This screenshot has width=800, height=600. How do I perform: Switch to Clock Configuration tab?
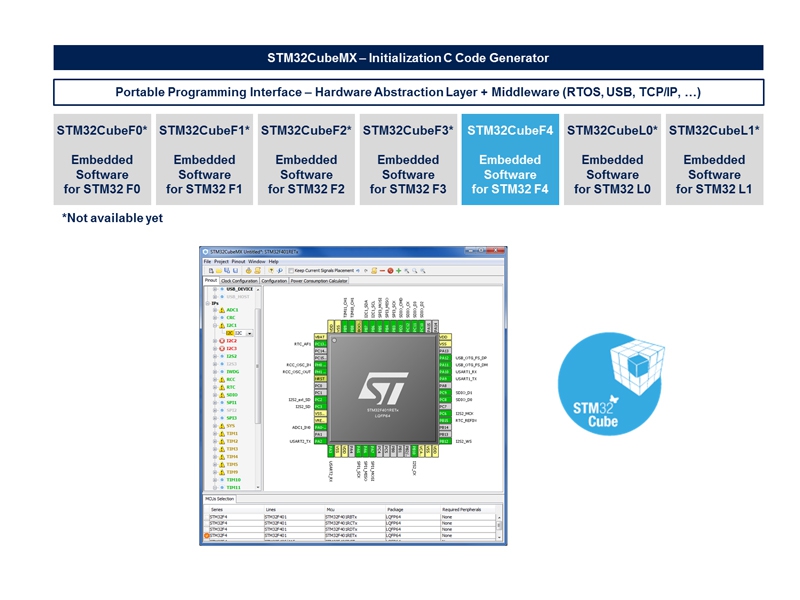tap(239, 281)
